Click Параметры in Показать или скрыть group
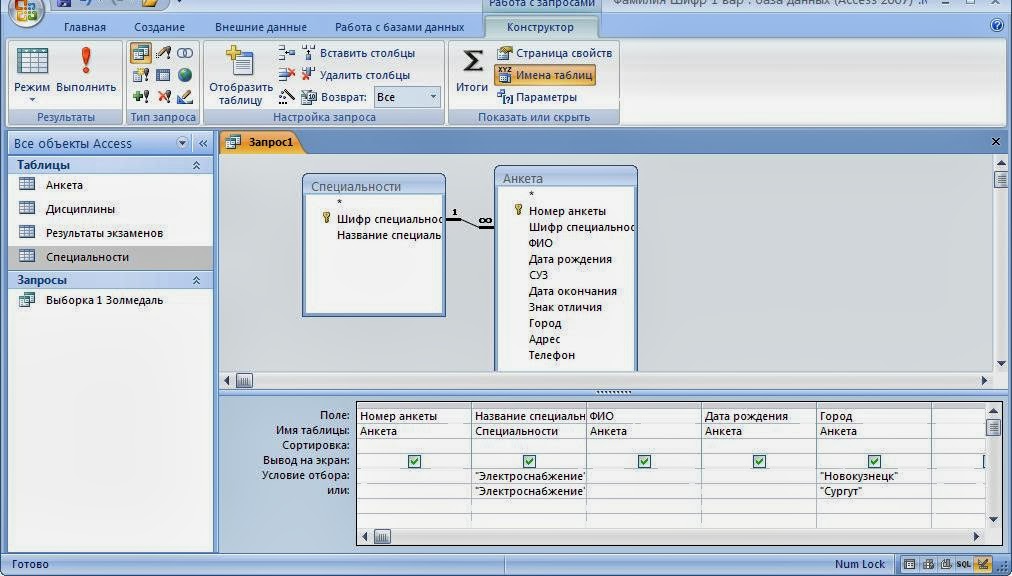 (x=538, y=97)
